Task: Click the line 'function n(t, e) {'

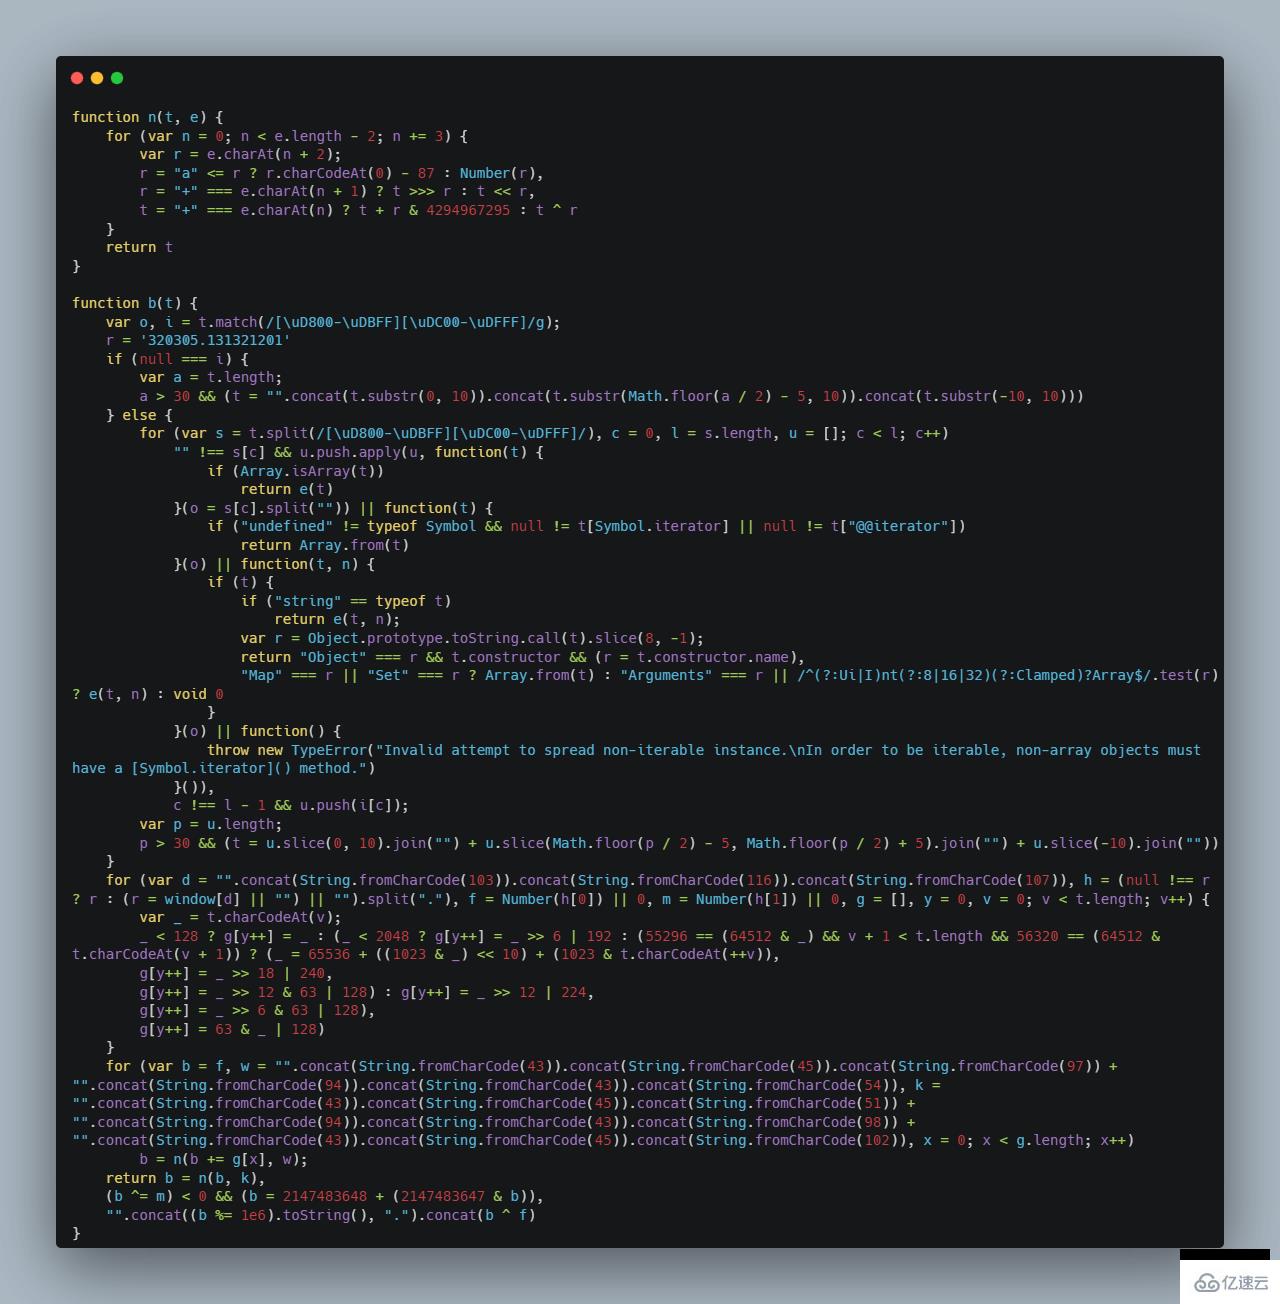Action: click(148, 117)
